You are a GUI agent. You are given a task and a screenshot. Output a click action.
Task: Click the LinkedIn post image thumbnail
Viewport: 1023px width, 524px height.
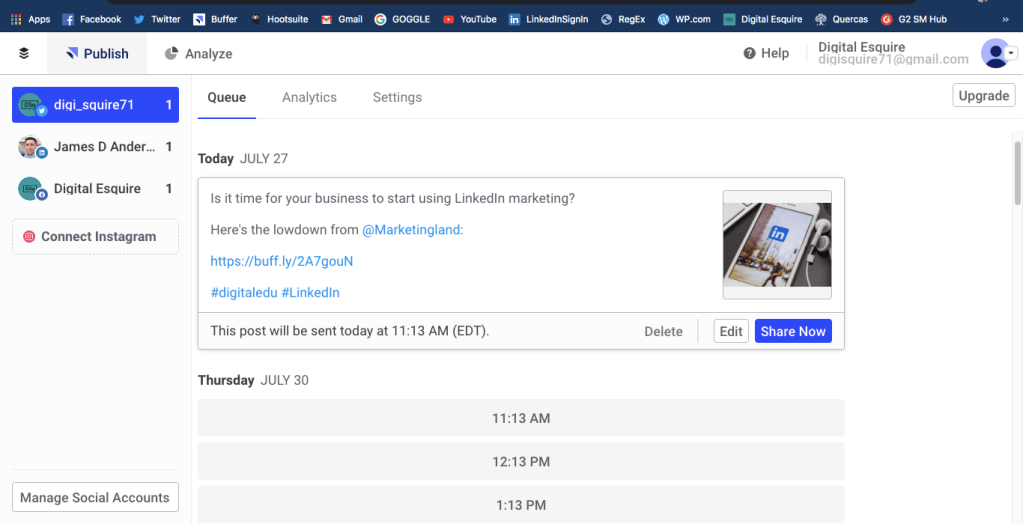[777, 245]
